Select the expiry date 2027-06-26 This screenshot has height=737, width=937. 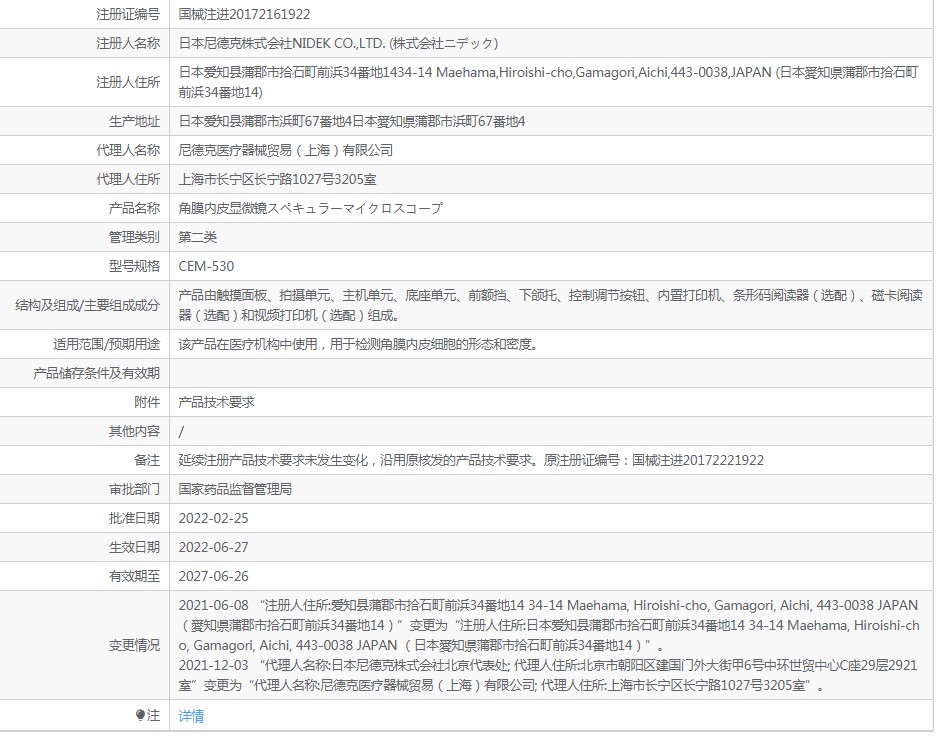tap(213, 576)
